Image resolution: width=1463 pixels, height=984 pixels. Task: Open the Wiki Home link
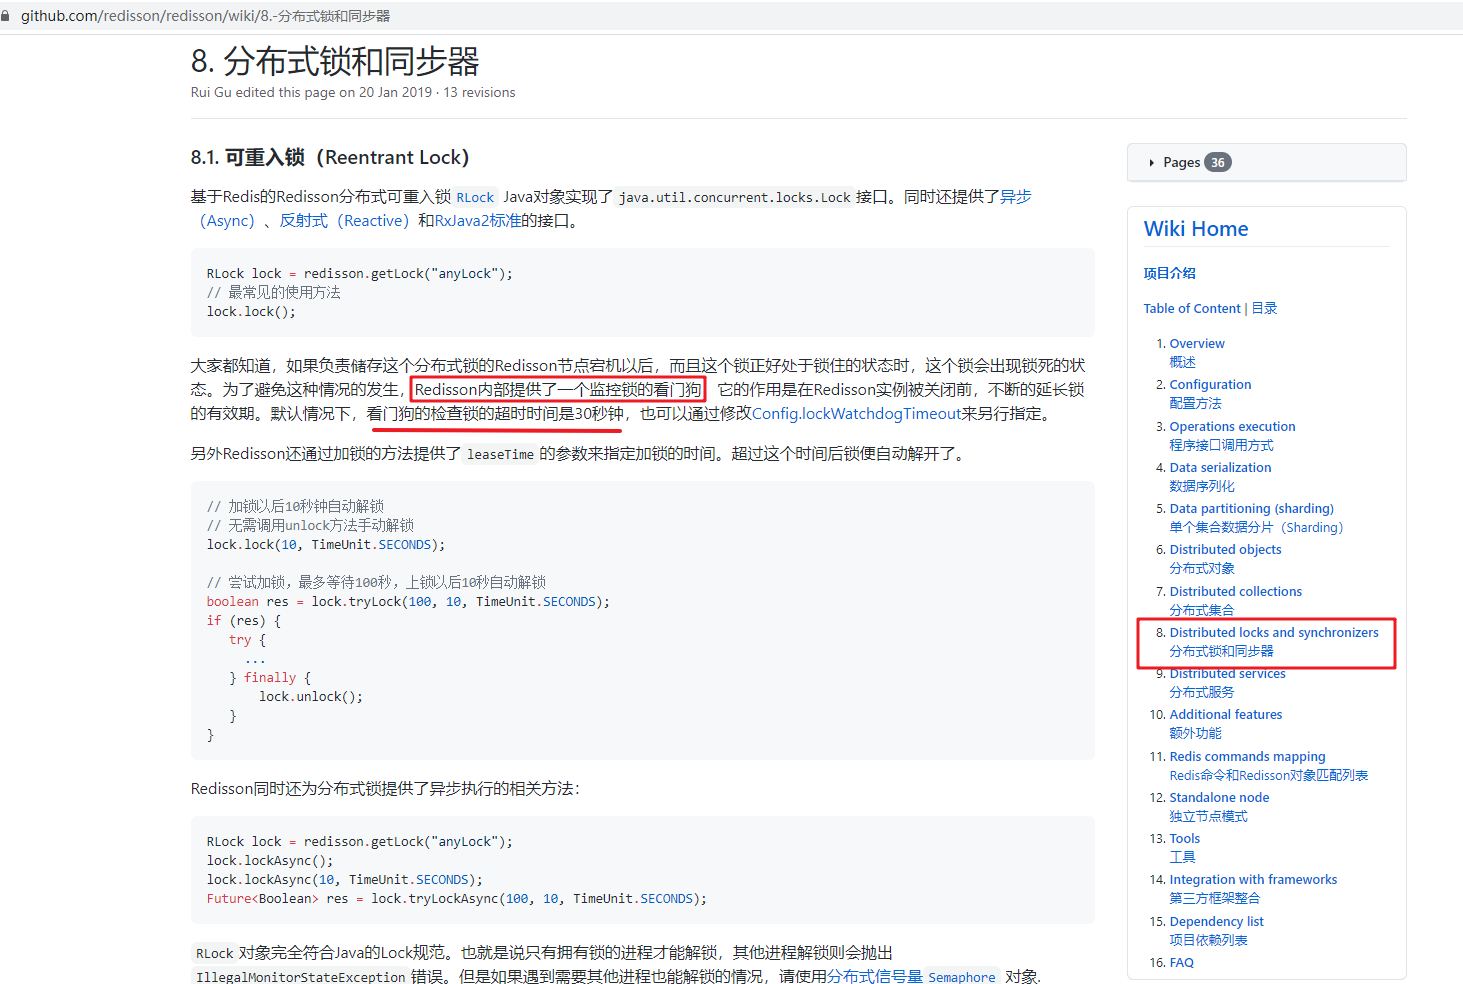click(x=1196, y=229)
